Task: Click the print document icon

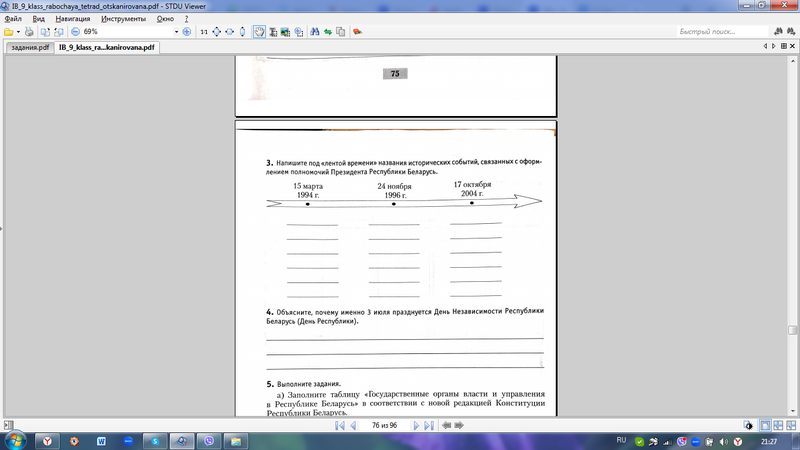Action: pyautogui.click(x=30, y=32)
